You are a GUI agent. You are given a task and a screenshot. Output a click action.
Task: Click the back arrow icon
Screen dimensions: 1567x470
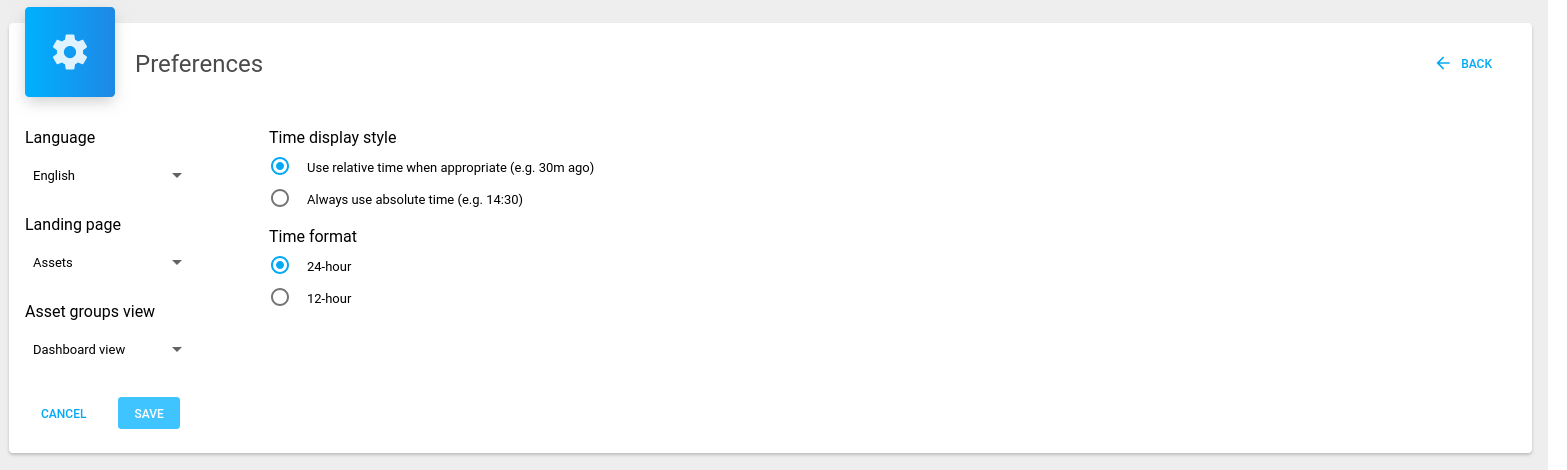[1443, 64]
